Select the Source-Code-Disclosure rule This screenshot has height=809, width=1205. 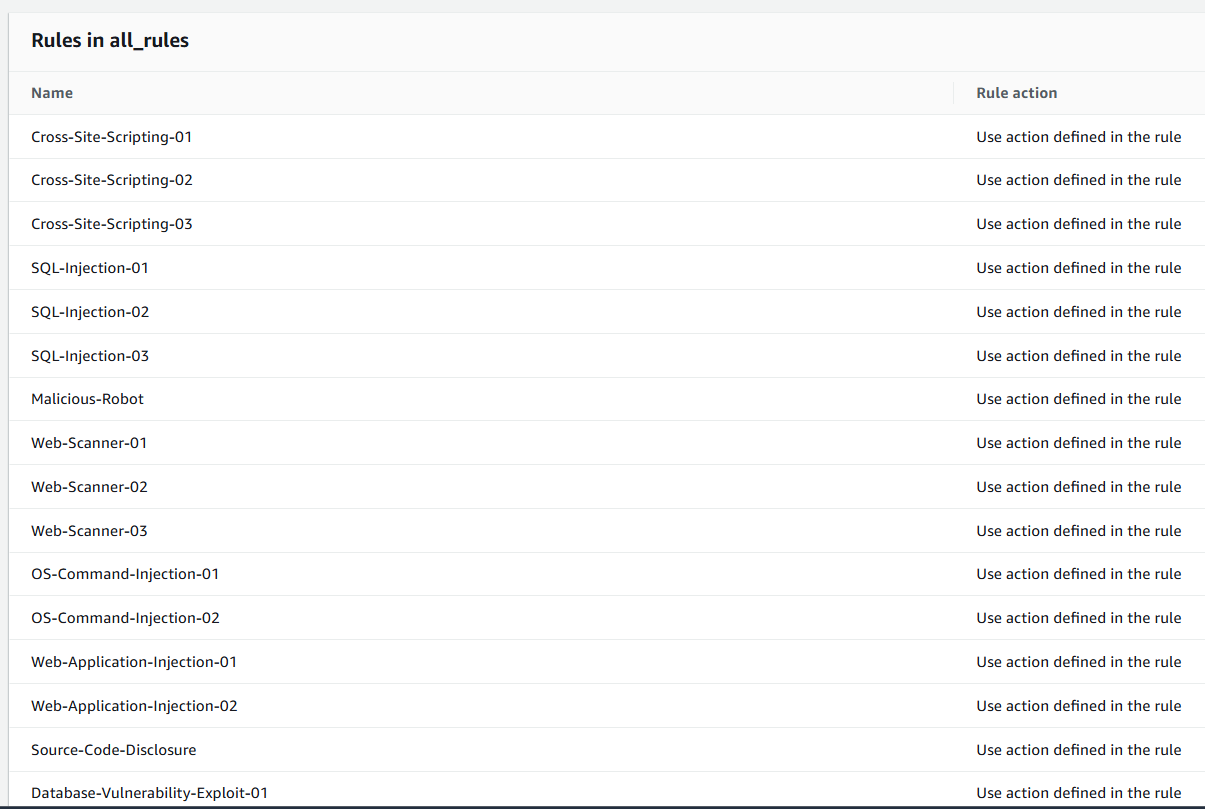113,750
